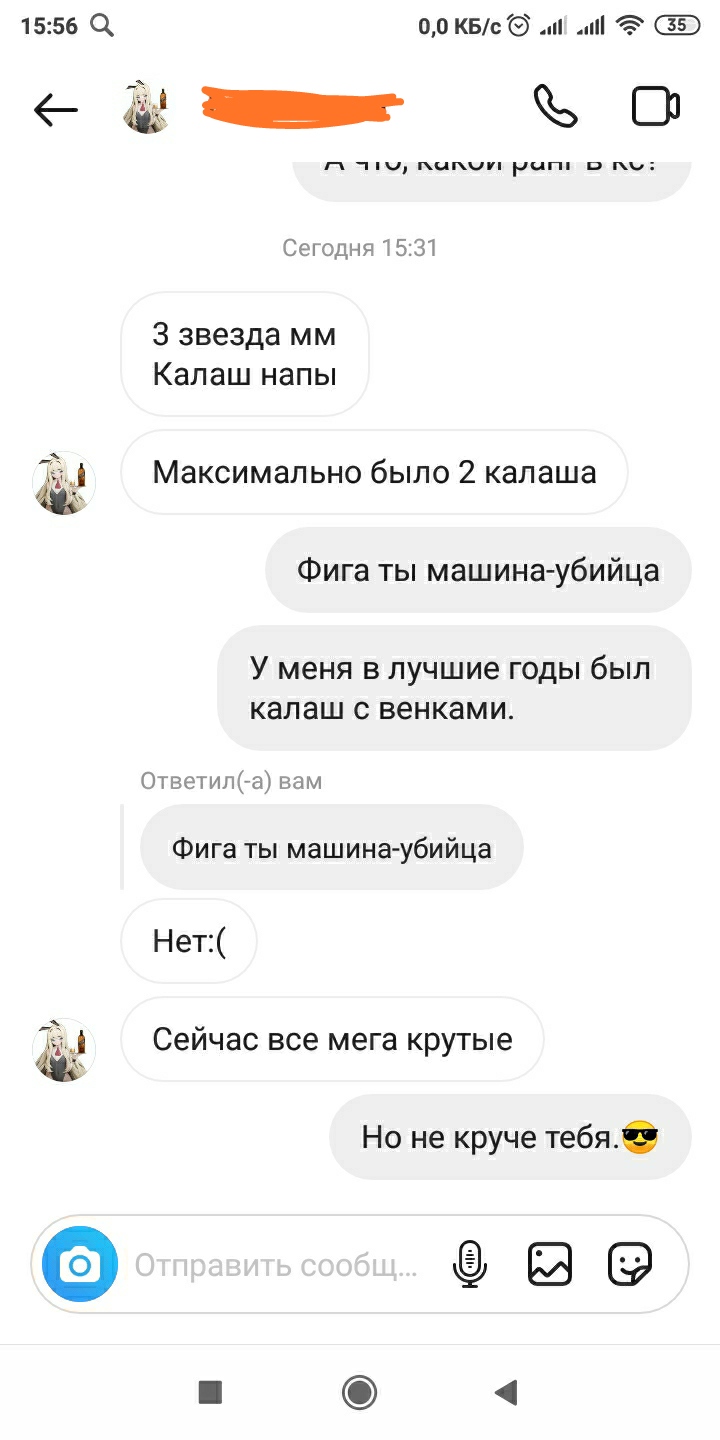Select the message 'Но не круче тебя.'
Viewport: 720px width, 1440px height.
510,1137
